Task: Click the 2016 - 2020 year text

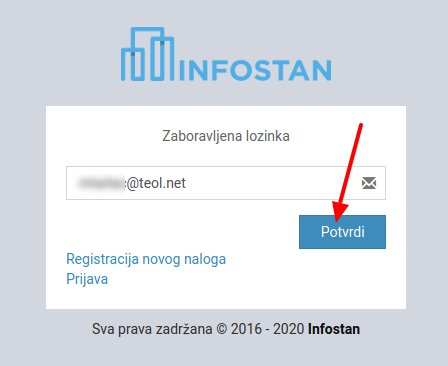Action: [x=268, y=329]
